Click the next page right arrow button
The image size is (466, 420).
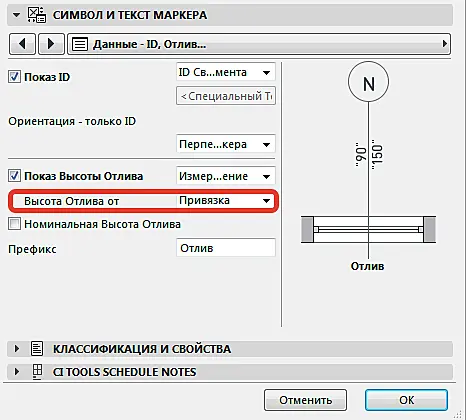pos(51,44)
